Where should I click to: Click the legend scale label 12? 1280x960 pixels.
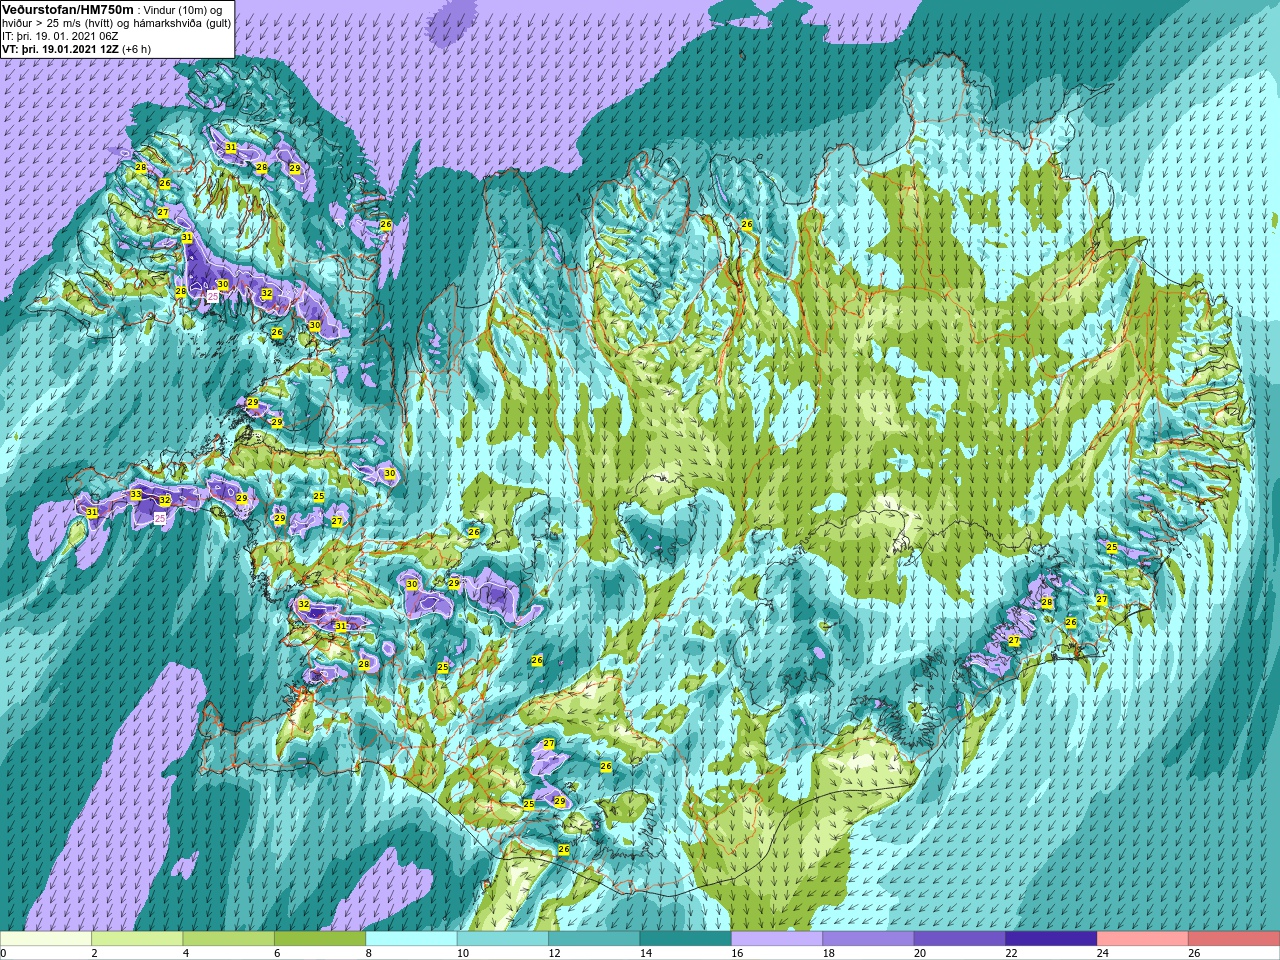point(554,954)
